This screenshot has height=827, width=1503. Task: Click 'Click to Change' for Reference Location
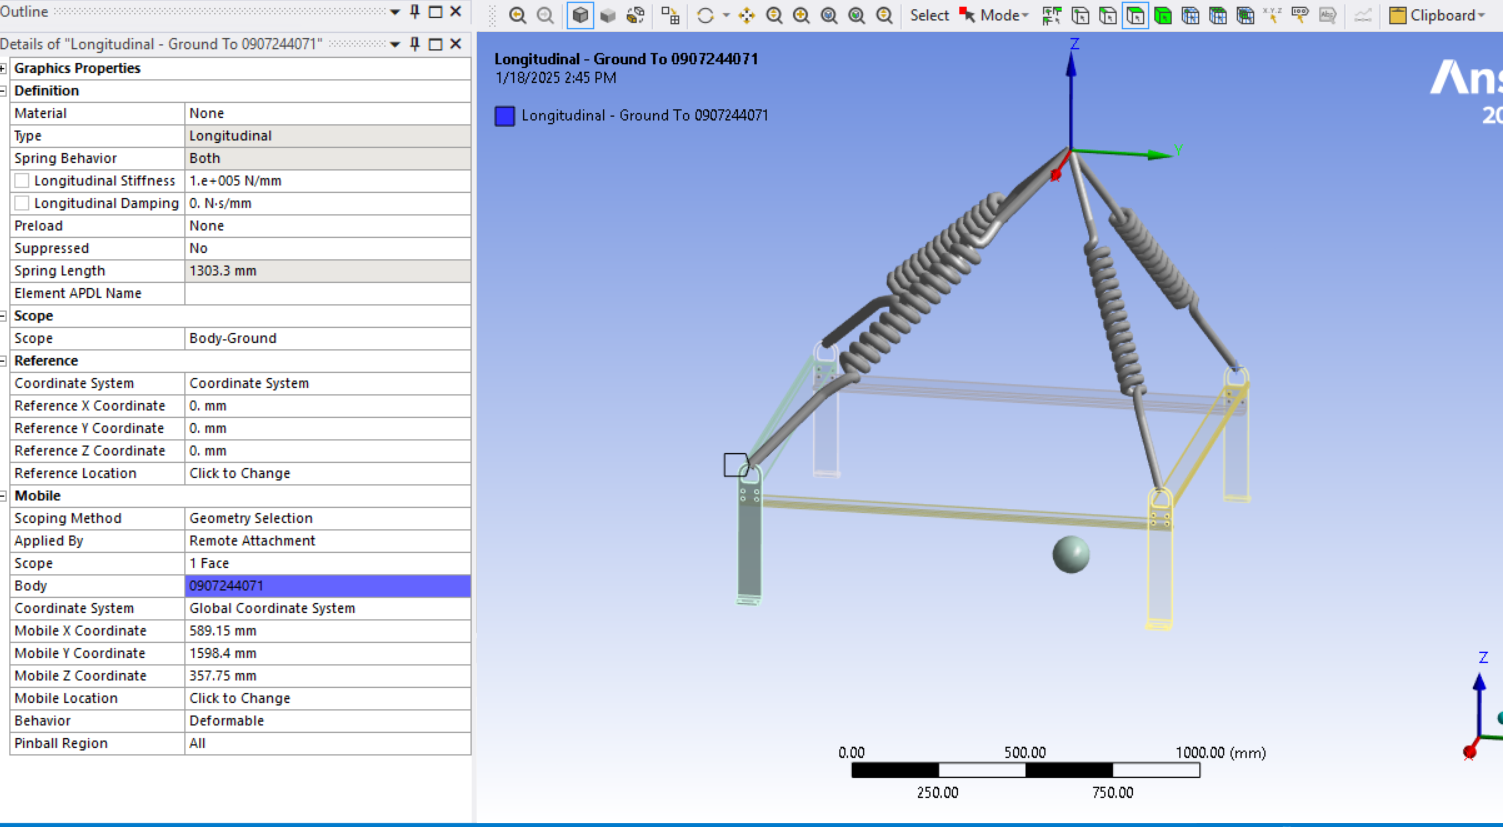click(x=240, y=473)
